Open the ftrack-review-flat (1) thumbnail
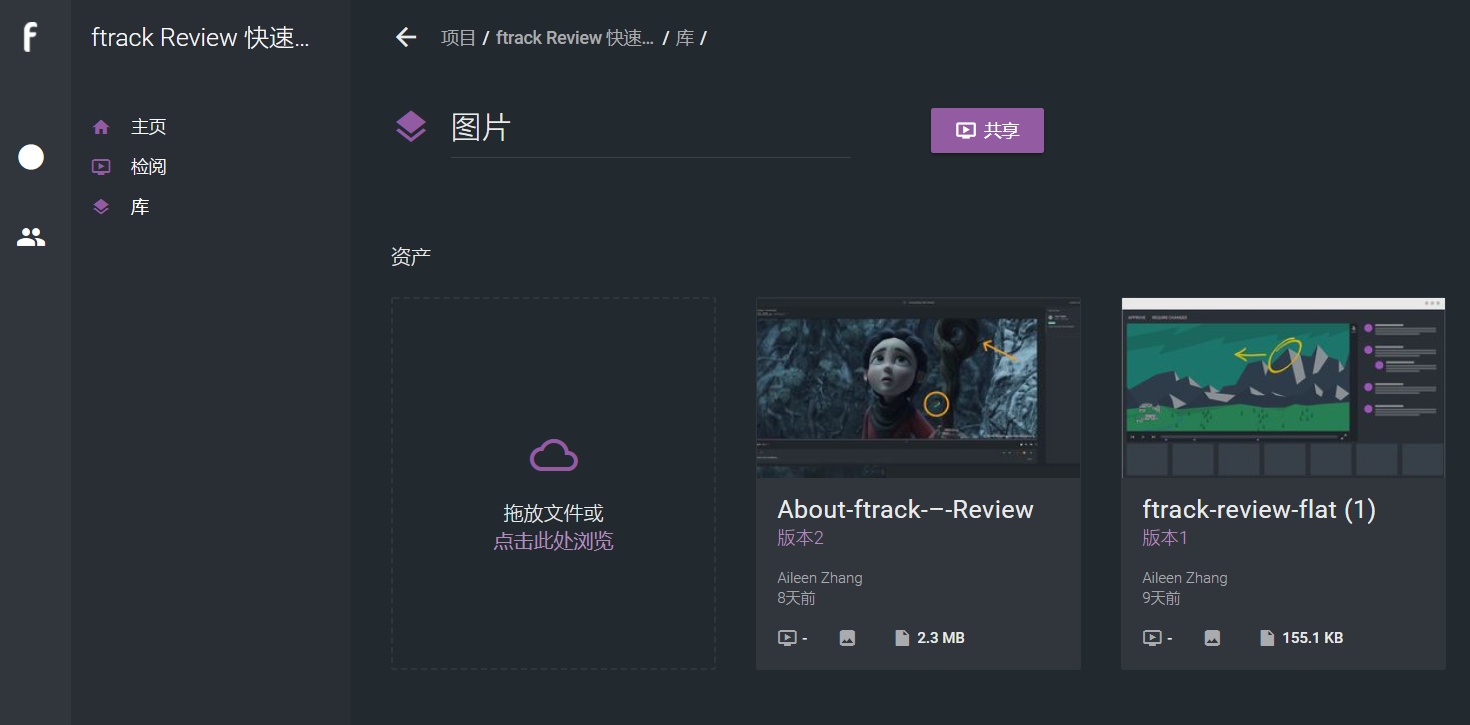Screen dimensions: 1470x725 click(1283, 387)
